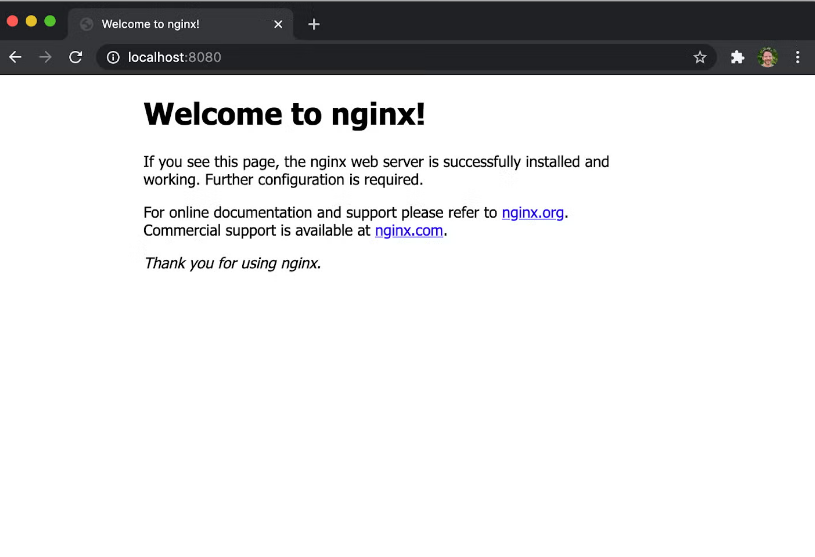Open the Chrome three-dot menu
The image size is (815, 557).
(797, 57)
